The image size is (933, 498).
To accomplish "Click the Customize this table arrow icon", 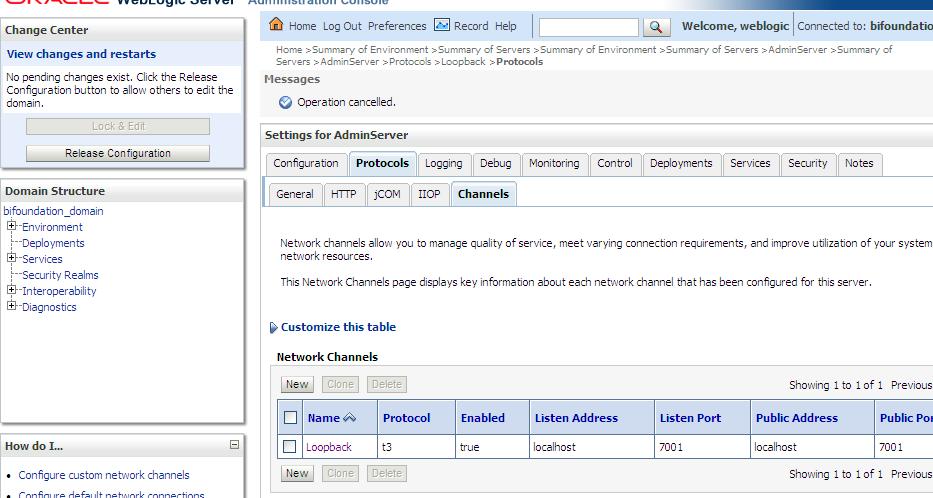I will coord(274,328).
